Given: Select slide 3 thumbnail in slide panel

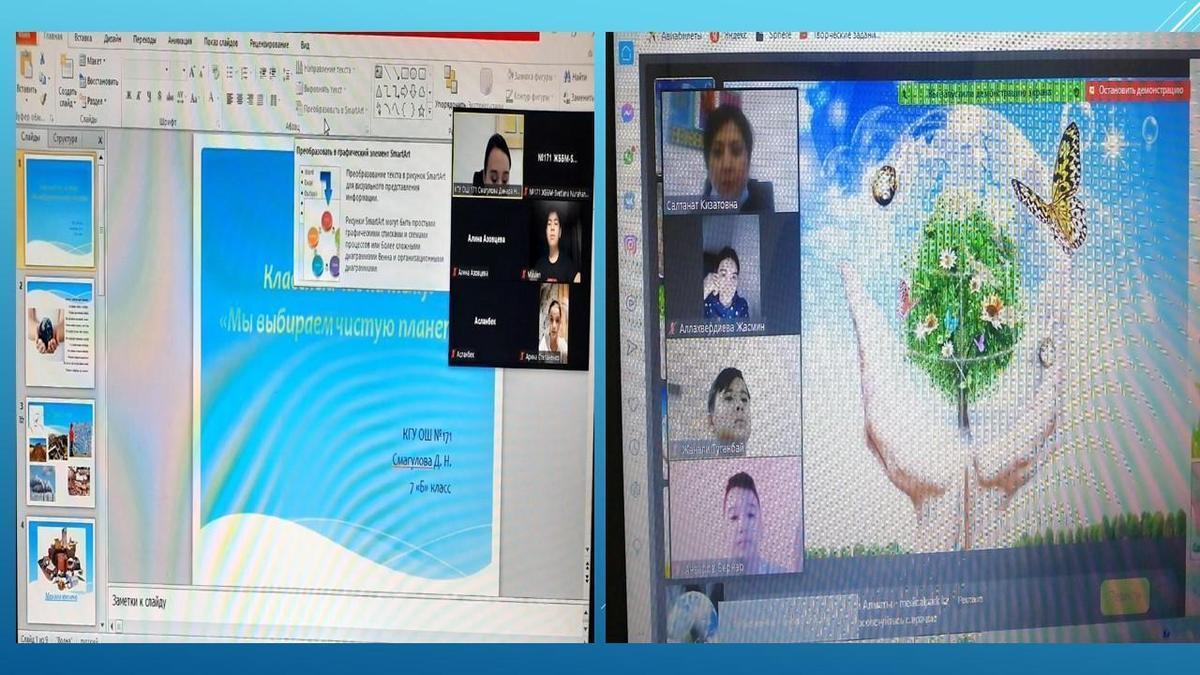Looking at the screenshot, I should pos(60,452).
